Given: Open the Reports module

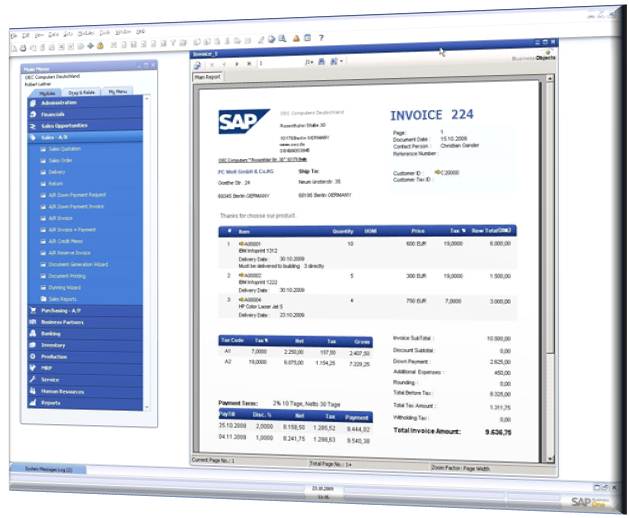Looking at the screenshot, I should (x=85, y=403).
